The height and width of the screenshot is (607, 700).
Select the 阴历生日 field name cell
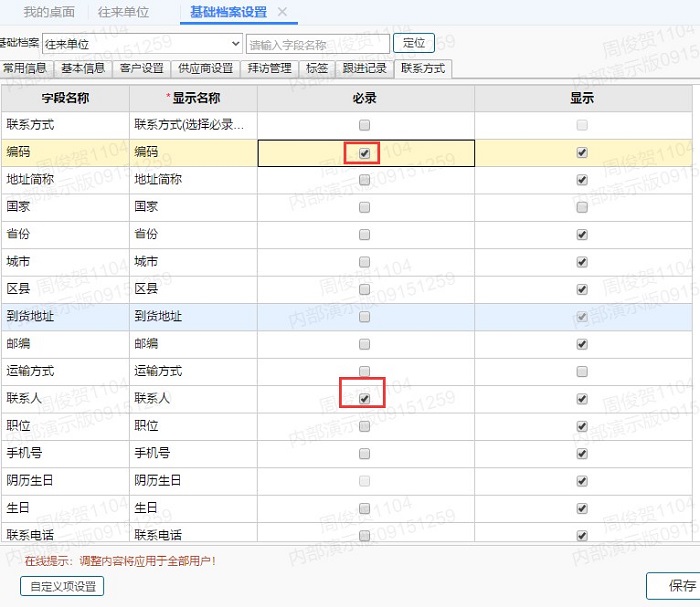[x=65, y=481]
